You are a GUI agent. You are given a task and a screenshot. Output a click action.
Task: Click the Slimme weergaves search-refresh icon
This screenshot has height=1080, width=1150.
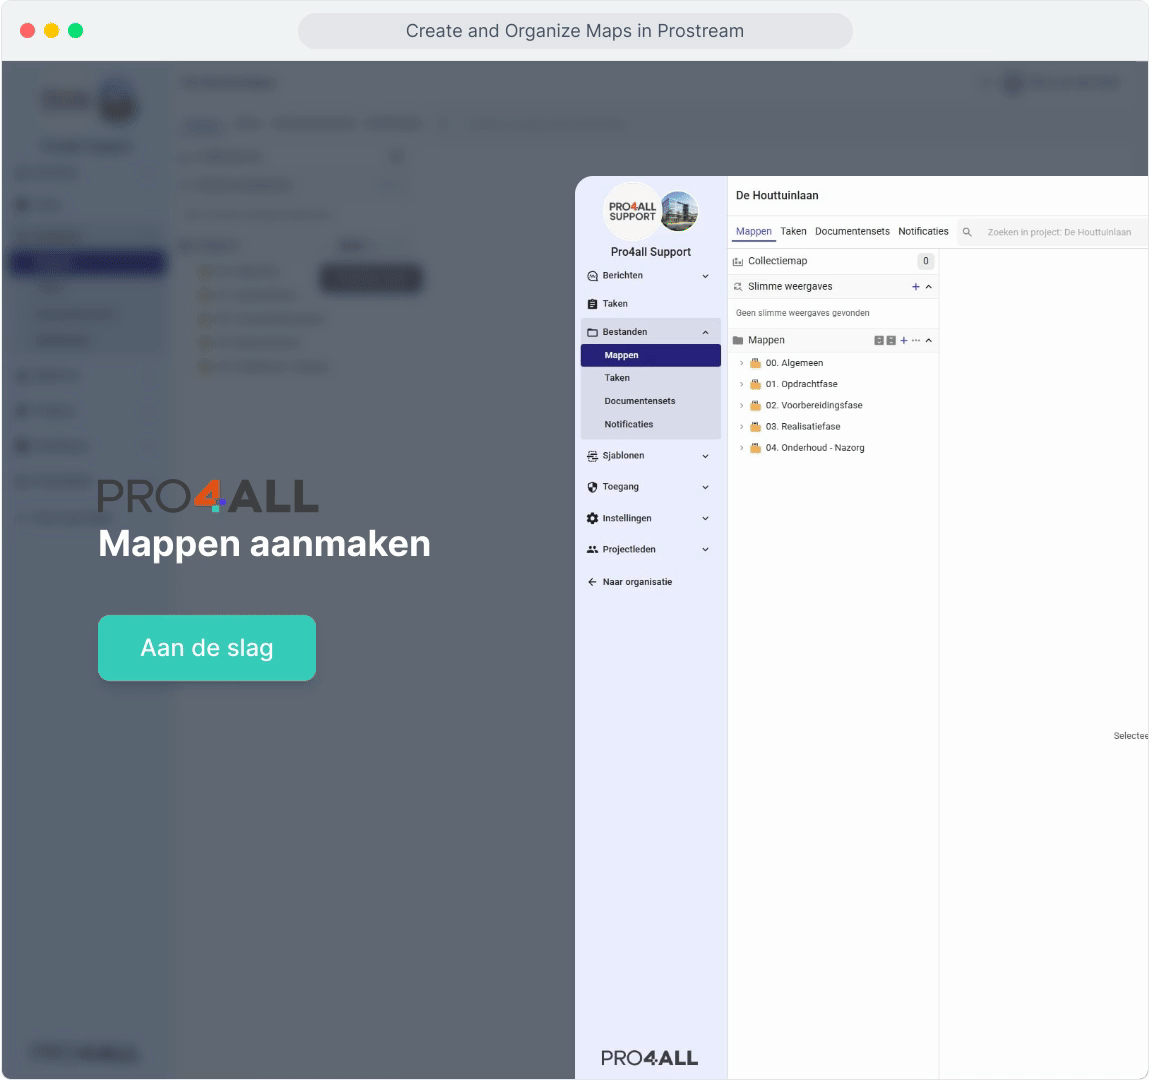pos(738,287)
